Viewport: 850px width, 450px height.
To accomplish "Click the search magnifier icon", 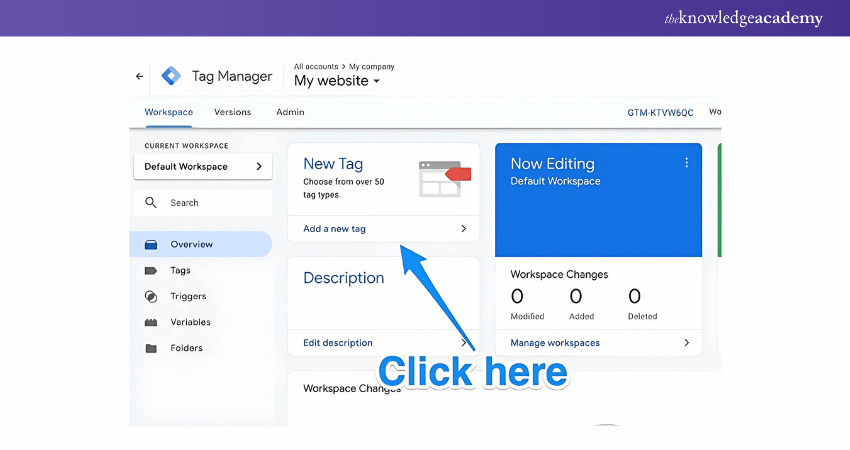I will coord(151,202).
